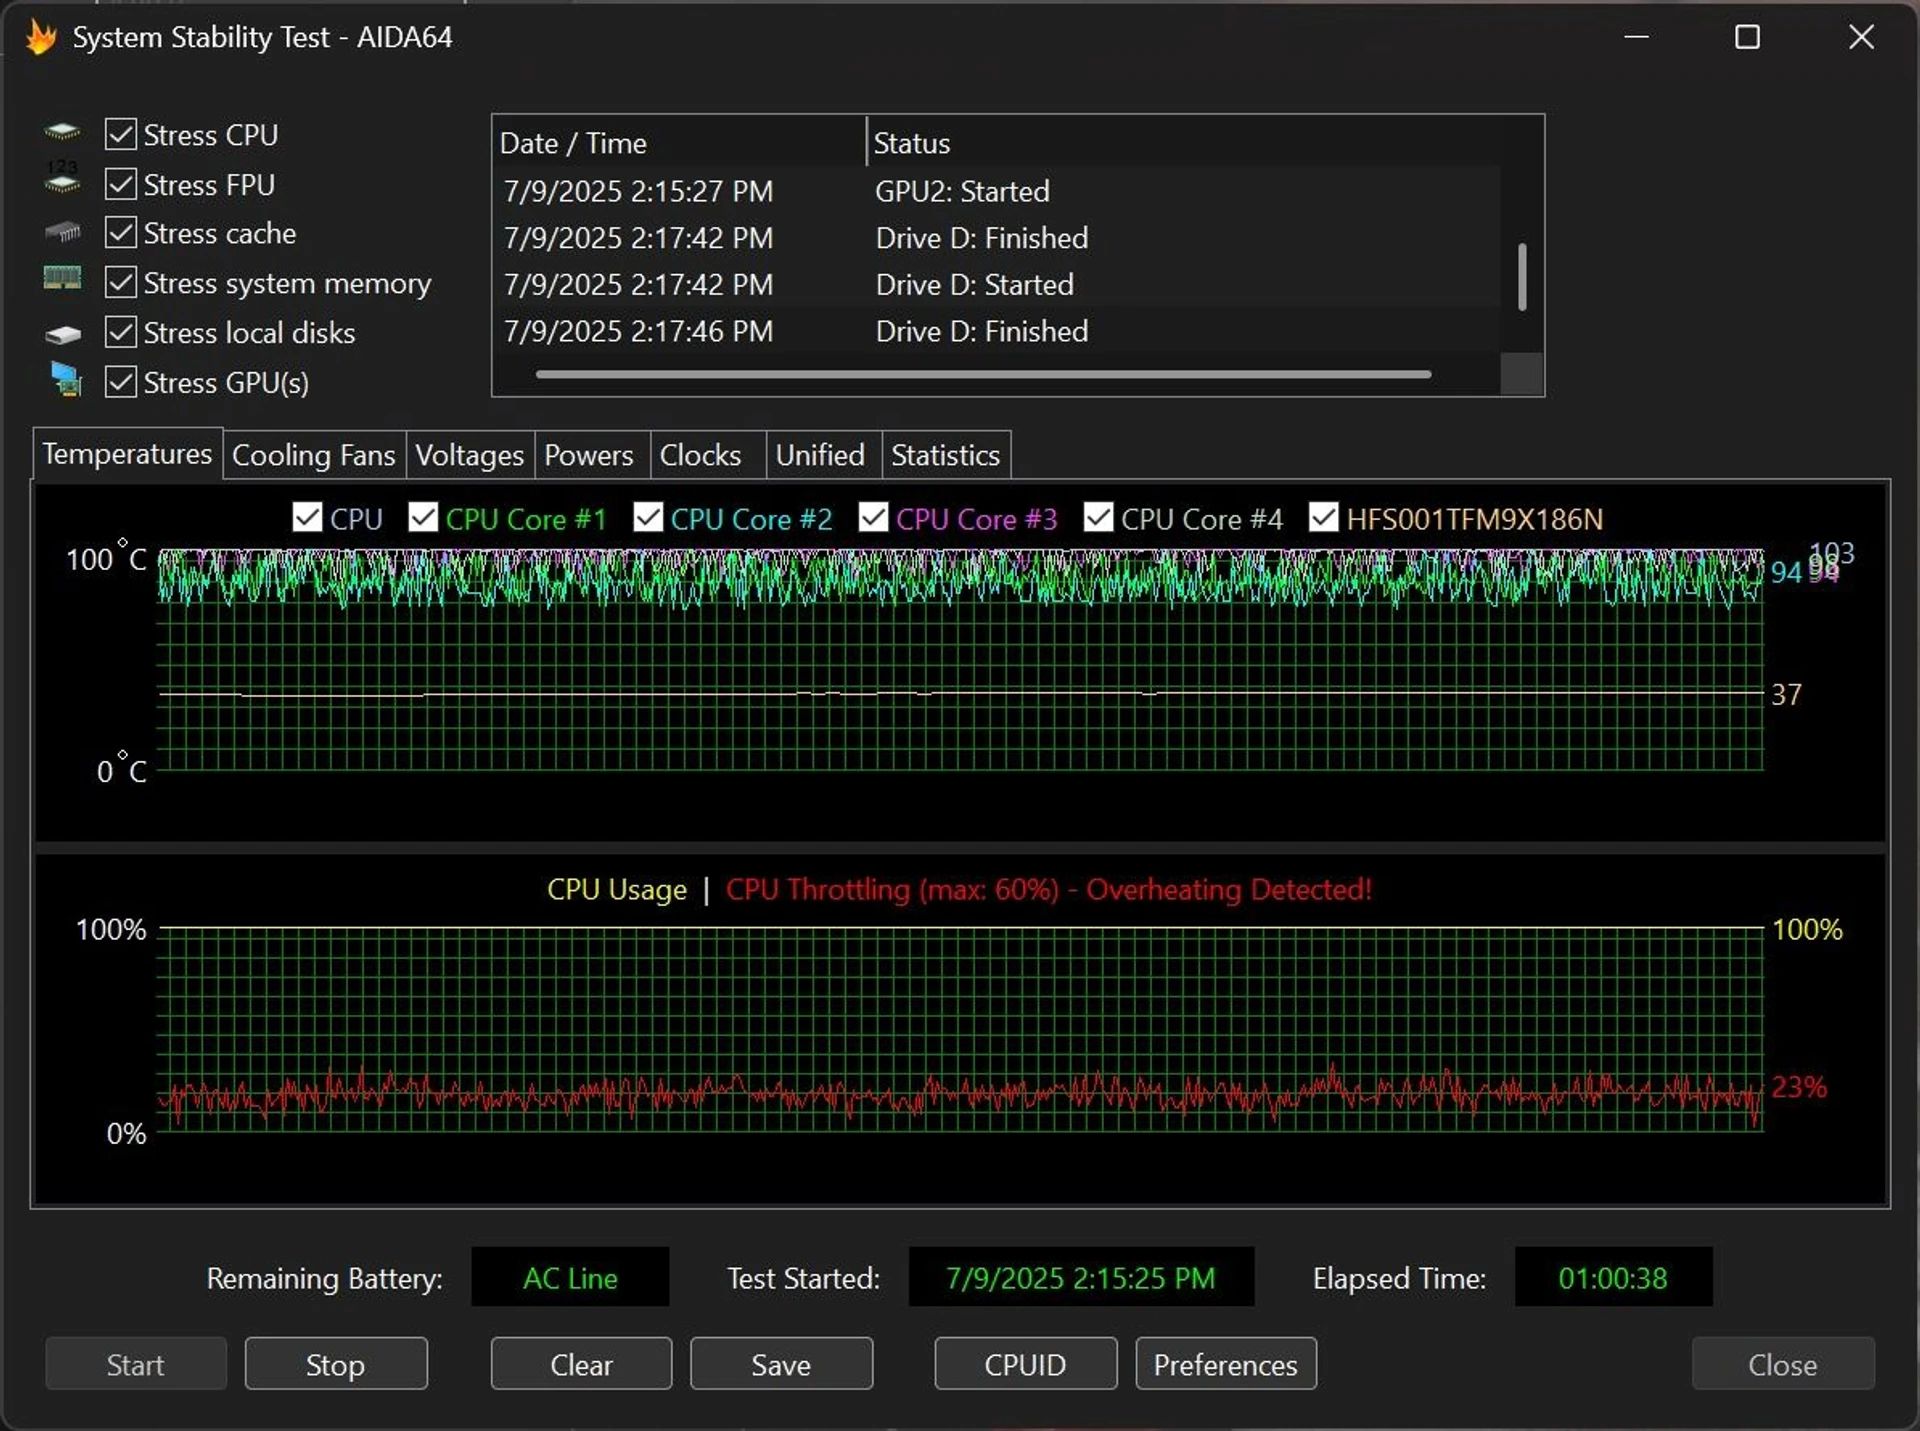The width and height of the screenshot is (1920, 1431).
Task: Click the RAM module icon beside Stress system memory
Action: click(x=62, y=278)
